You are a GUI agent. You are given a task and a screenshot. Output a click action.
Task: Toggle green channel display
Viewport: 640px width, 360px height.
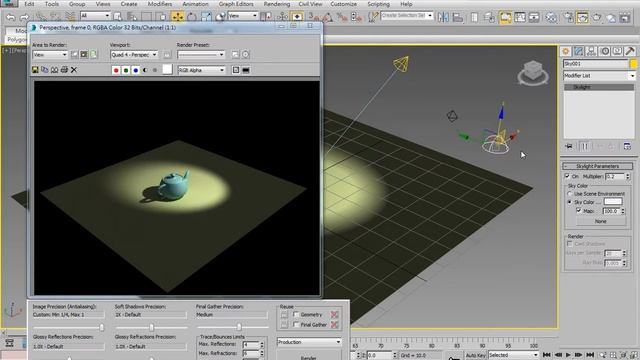[126, 70]
